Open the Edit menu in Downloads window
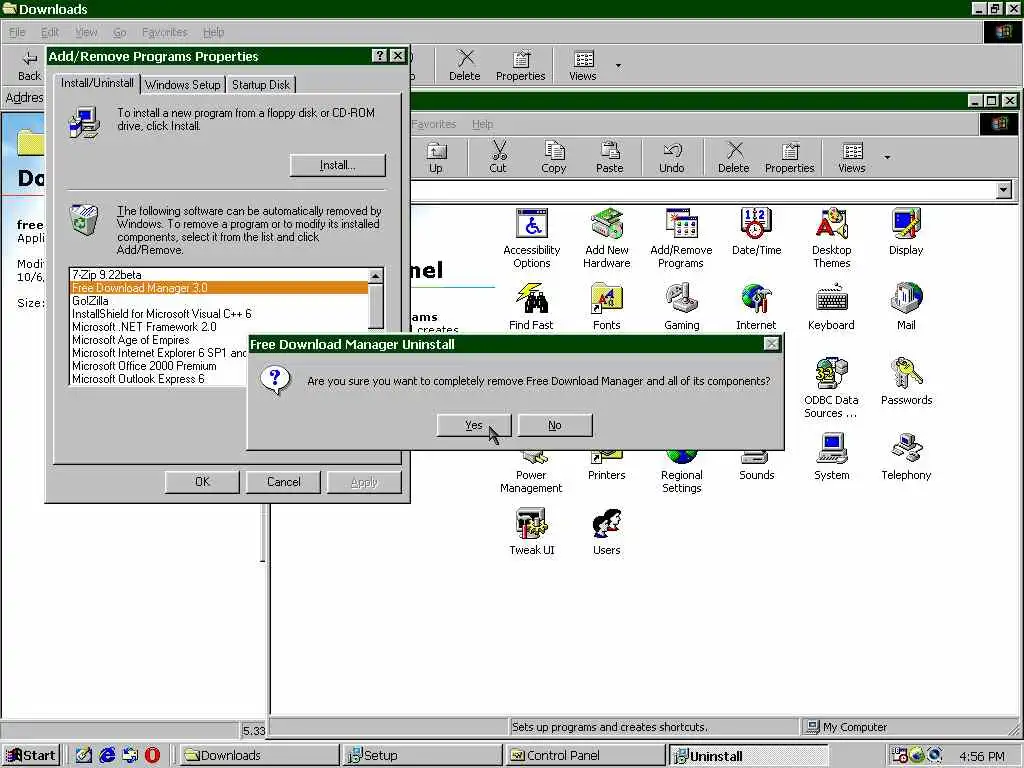 coord(50,32)
